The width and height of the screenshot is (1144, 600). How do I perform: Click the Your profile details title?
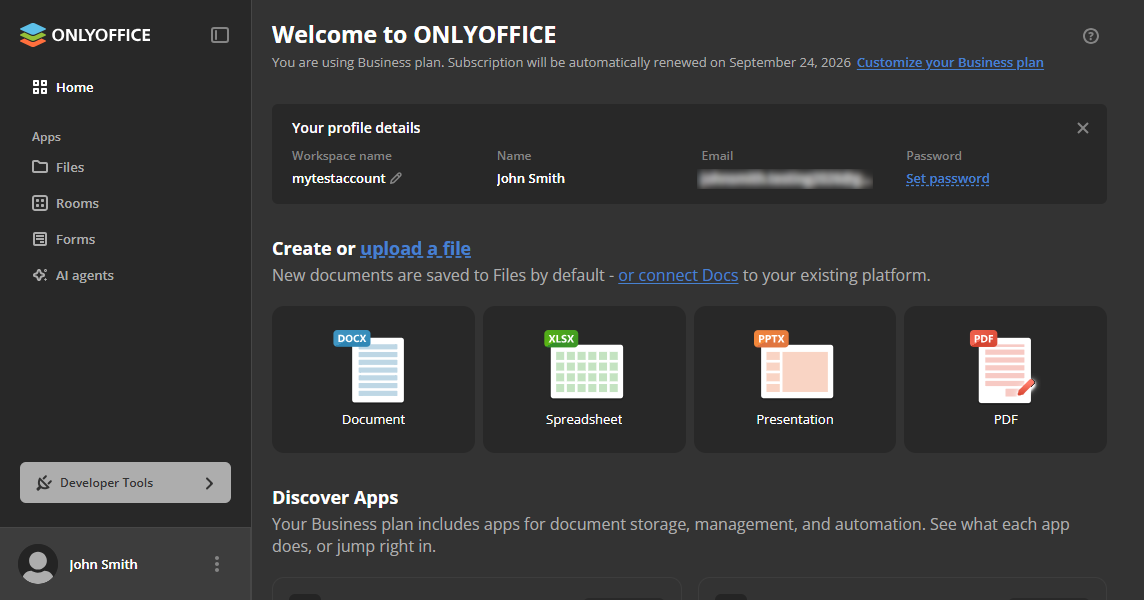click(356, 128)
